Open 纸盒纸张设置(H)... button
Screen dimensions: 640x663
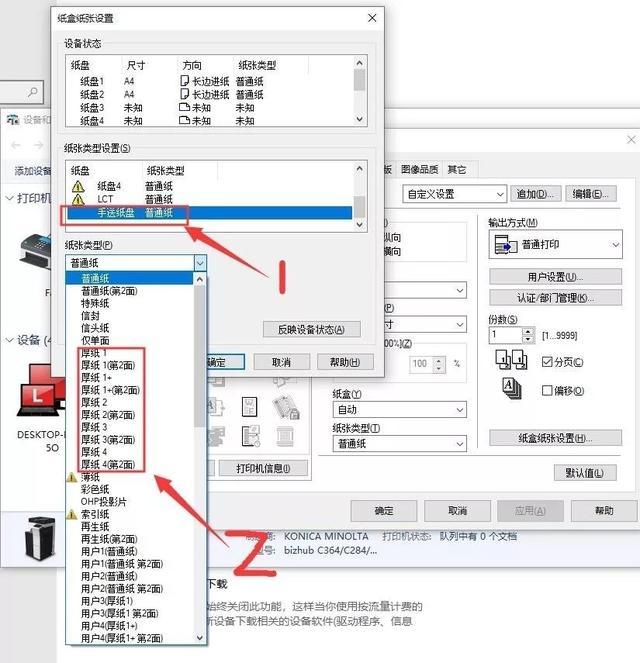(555, 438)
